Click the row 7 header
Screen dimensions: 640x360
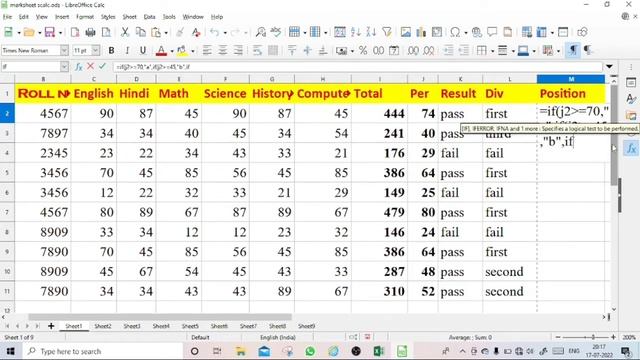pyautogui.click(x=7, y=212)
